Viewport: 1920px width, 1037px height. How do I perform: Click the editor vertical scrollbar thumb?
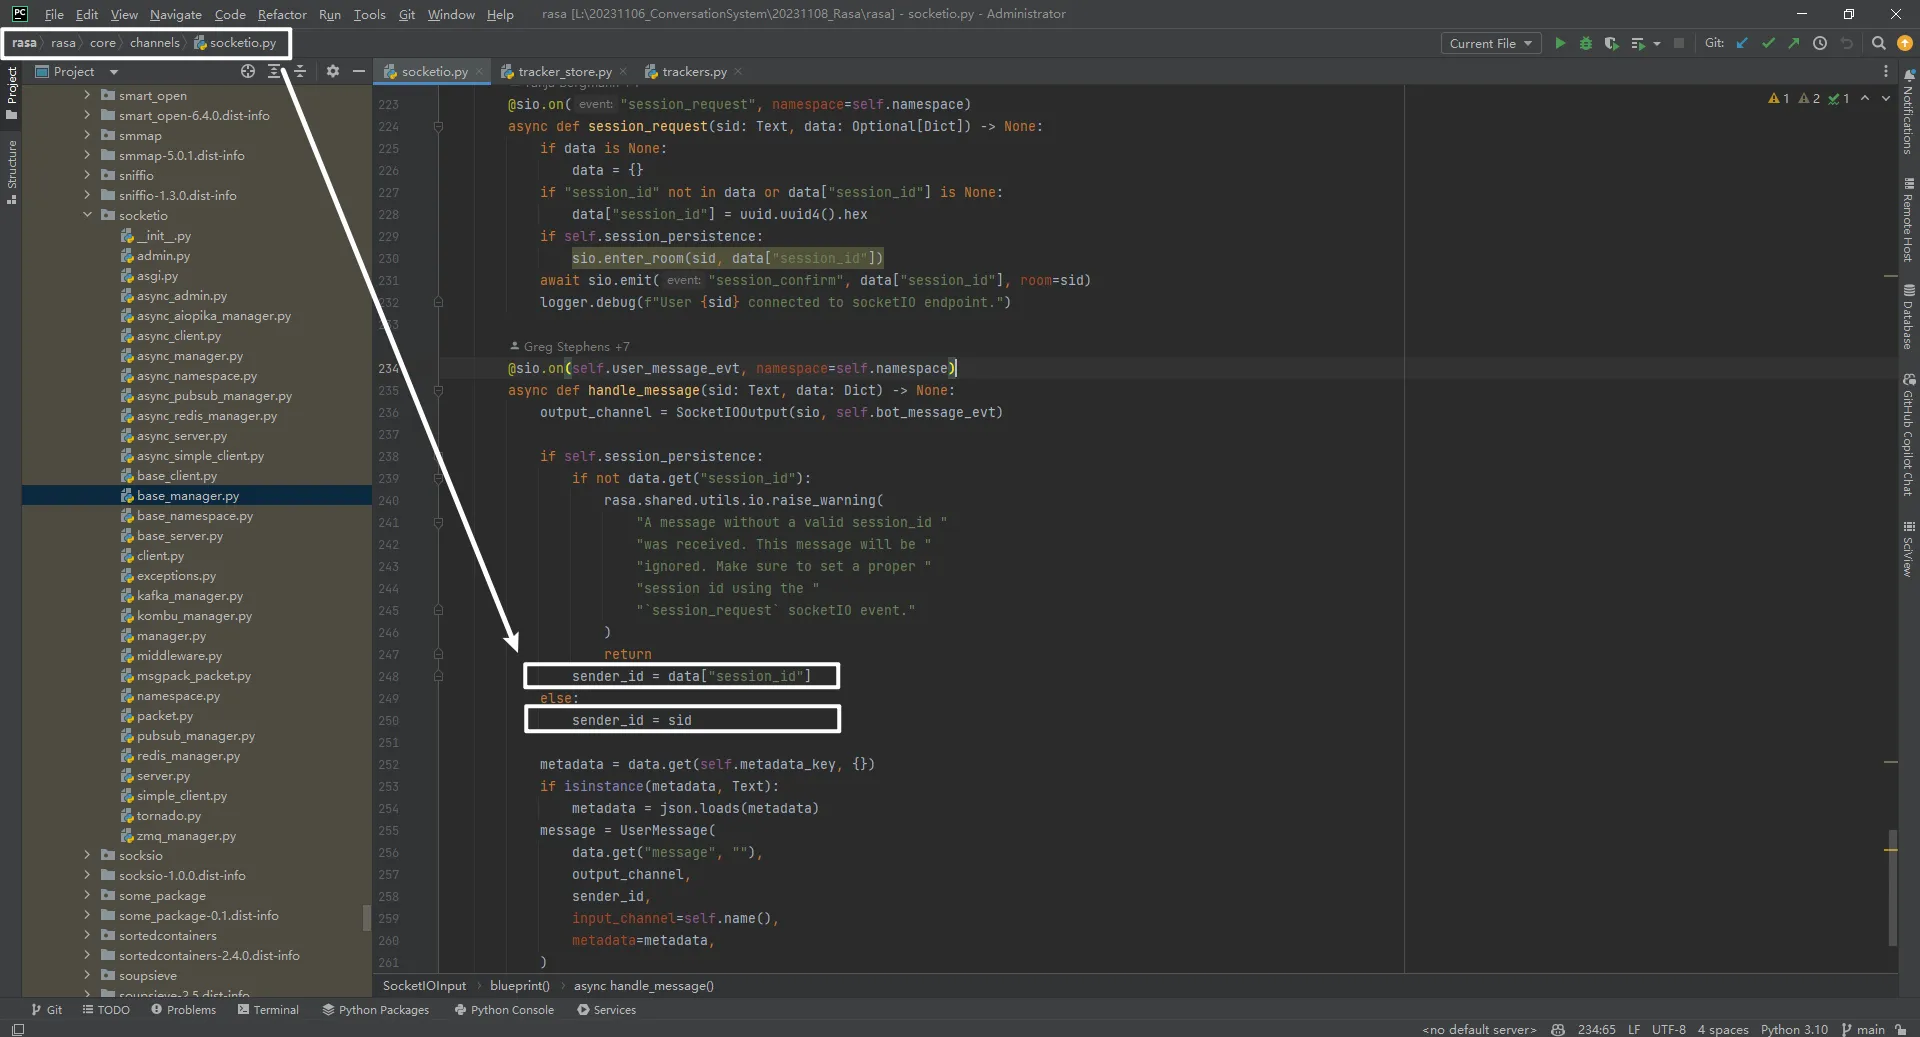click(x=1891, y=887)
